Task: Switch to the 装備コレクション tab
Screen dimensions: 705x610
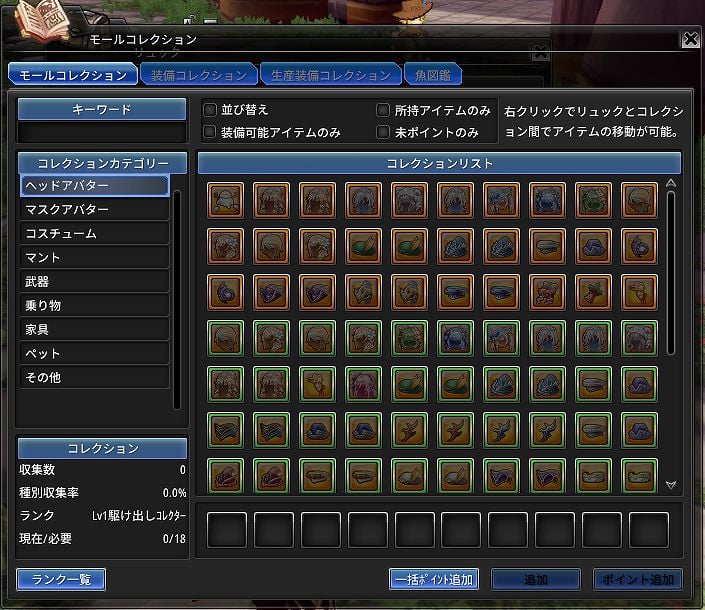Action: tap(198, 75)
